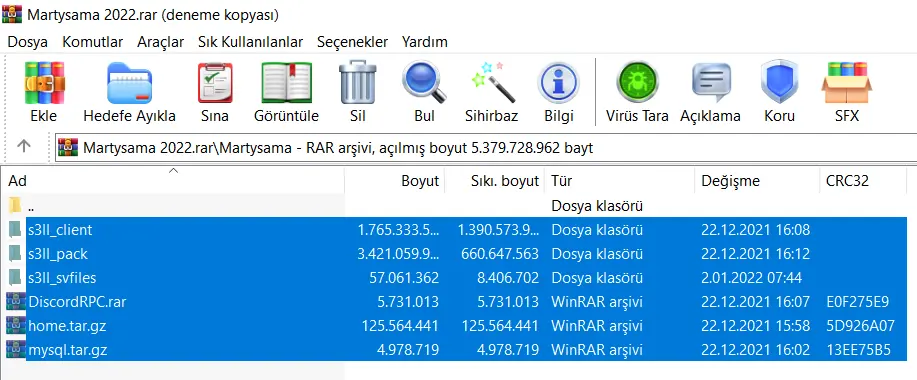Click the Sil trash can icon
Viewport: 917px width, 380px height.
(357, 84)
